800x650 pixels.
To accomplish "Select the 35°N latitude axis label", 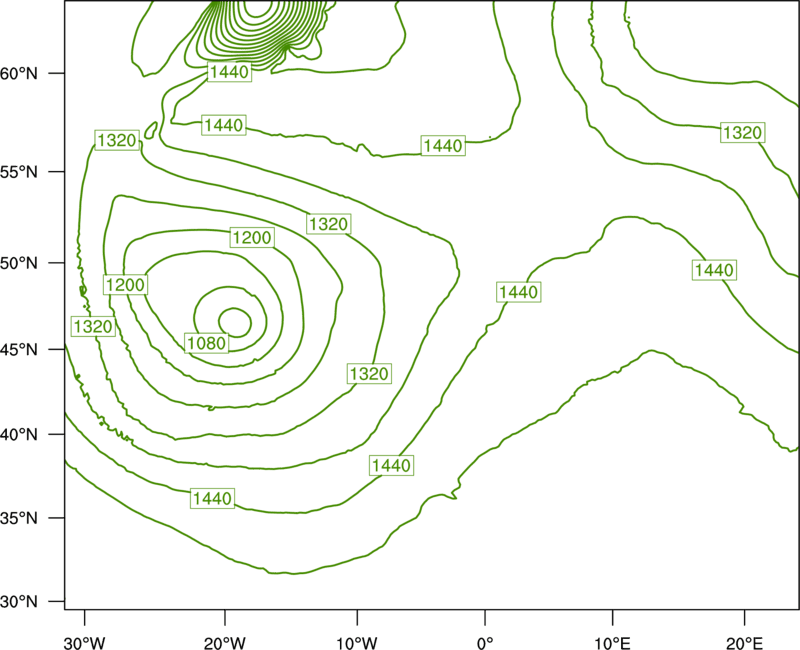I will click(x=19, y=518).
